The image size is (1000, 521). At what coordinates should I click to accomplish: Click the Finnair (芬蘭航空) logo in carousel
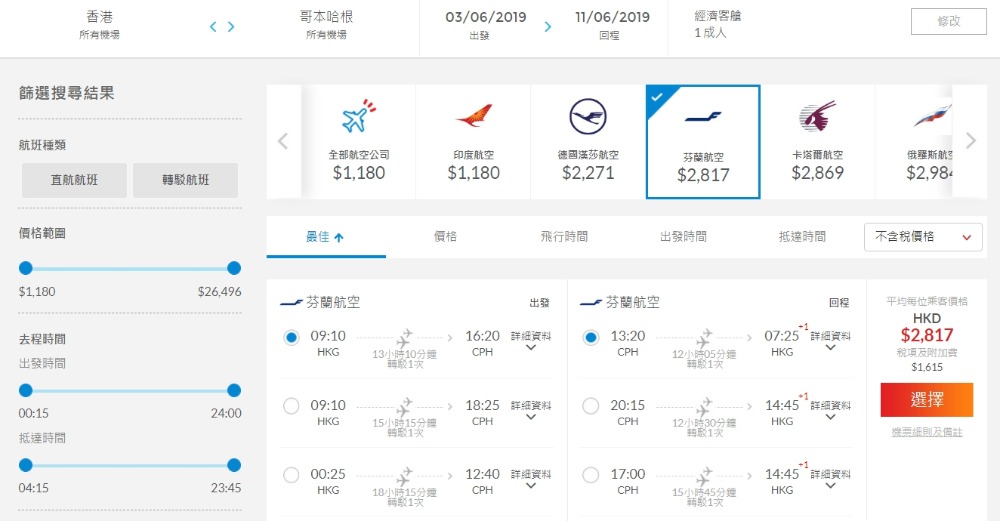[703, 119]
